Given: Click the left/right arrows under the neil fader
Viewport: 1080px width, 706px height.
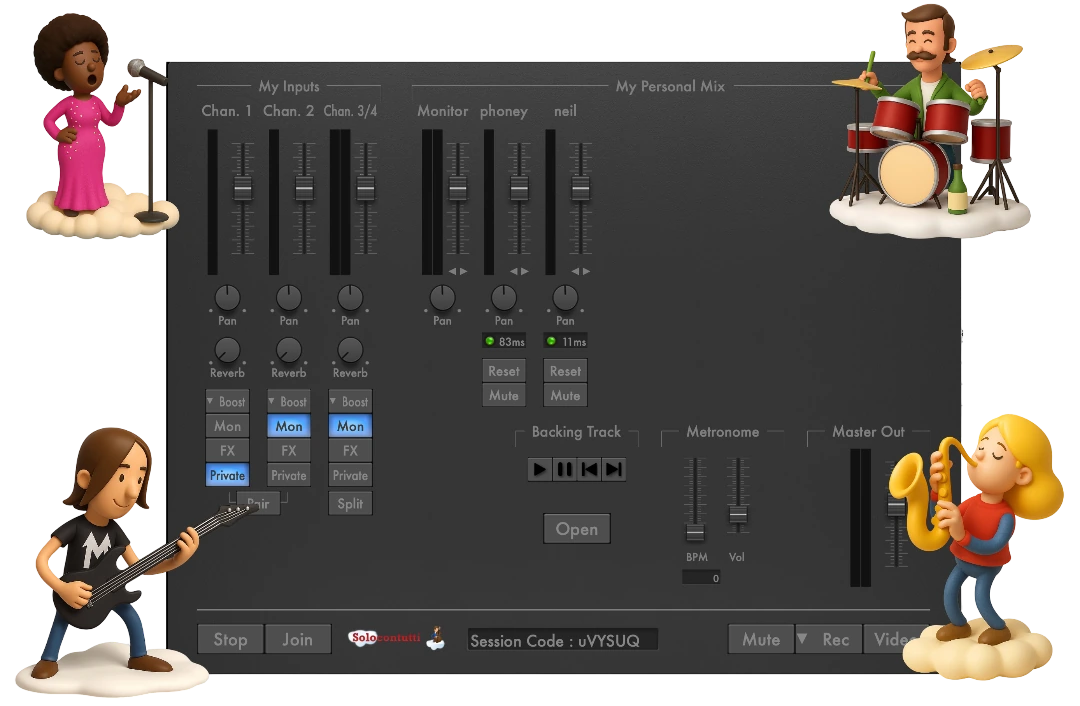Looking at the screenshot, I should [x=581, y=271].
